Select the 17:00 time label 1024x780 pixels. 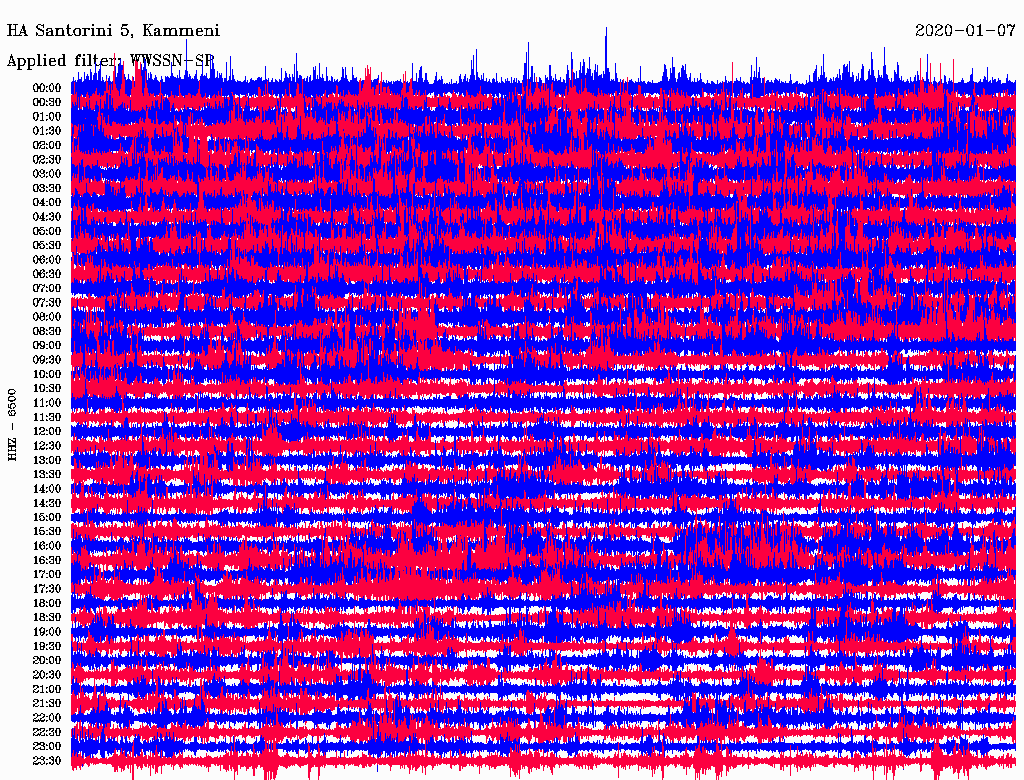pos(47,575)
